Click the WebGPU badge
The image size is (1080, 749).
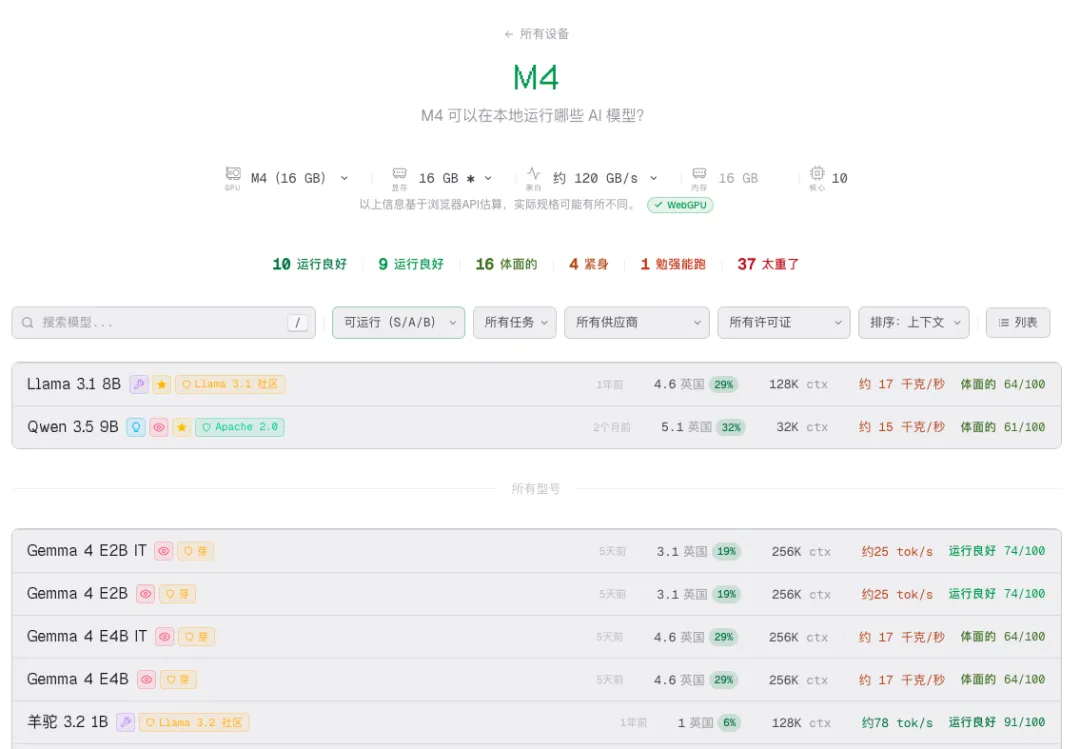tap(680, 205)
